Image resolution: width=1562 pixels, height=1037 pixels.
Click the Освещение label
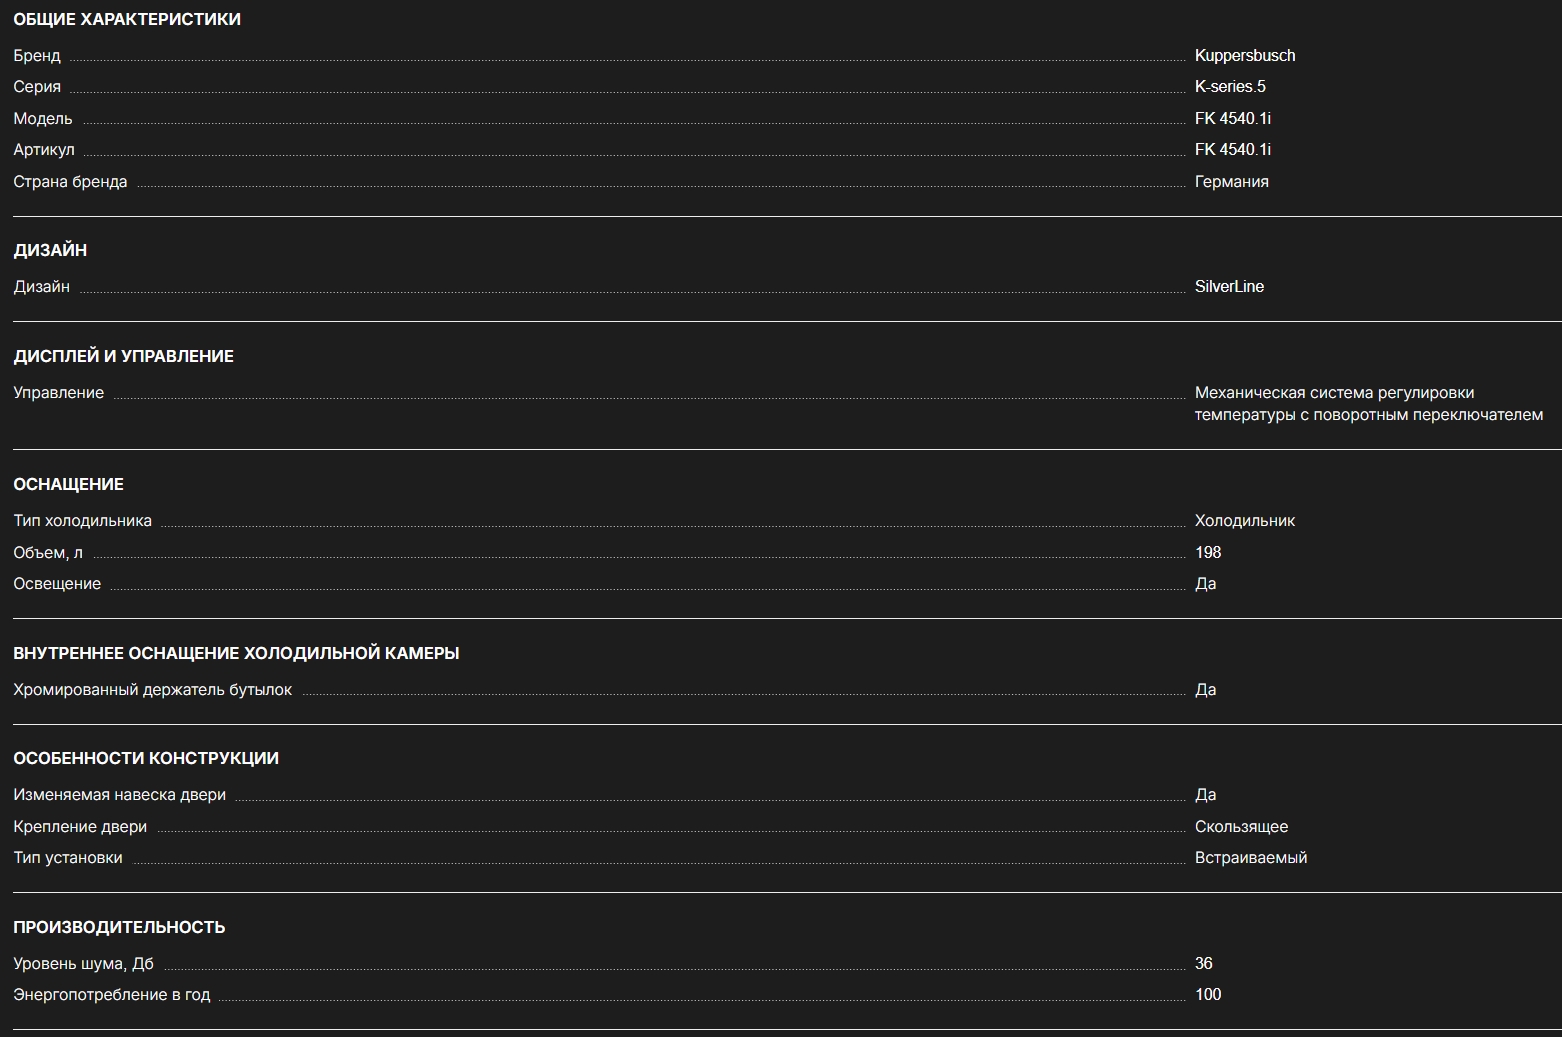[x=57, y=584]
